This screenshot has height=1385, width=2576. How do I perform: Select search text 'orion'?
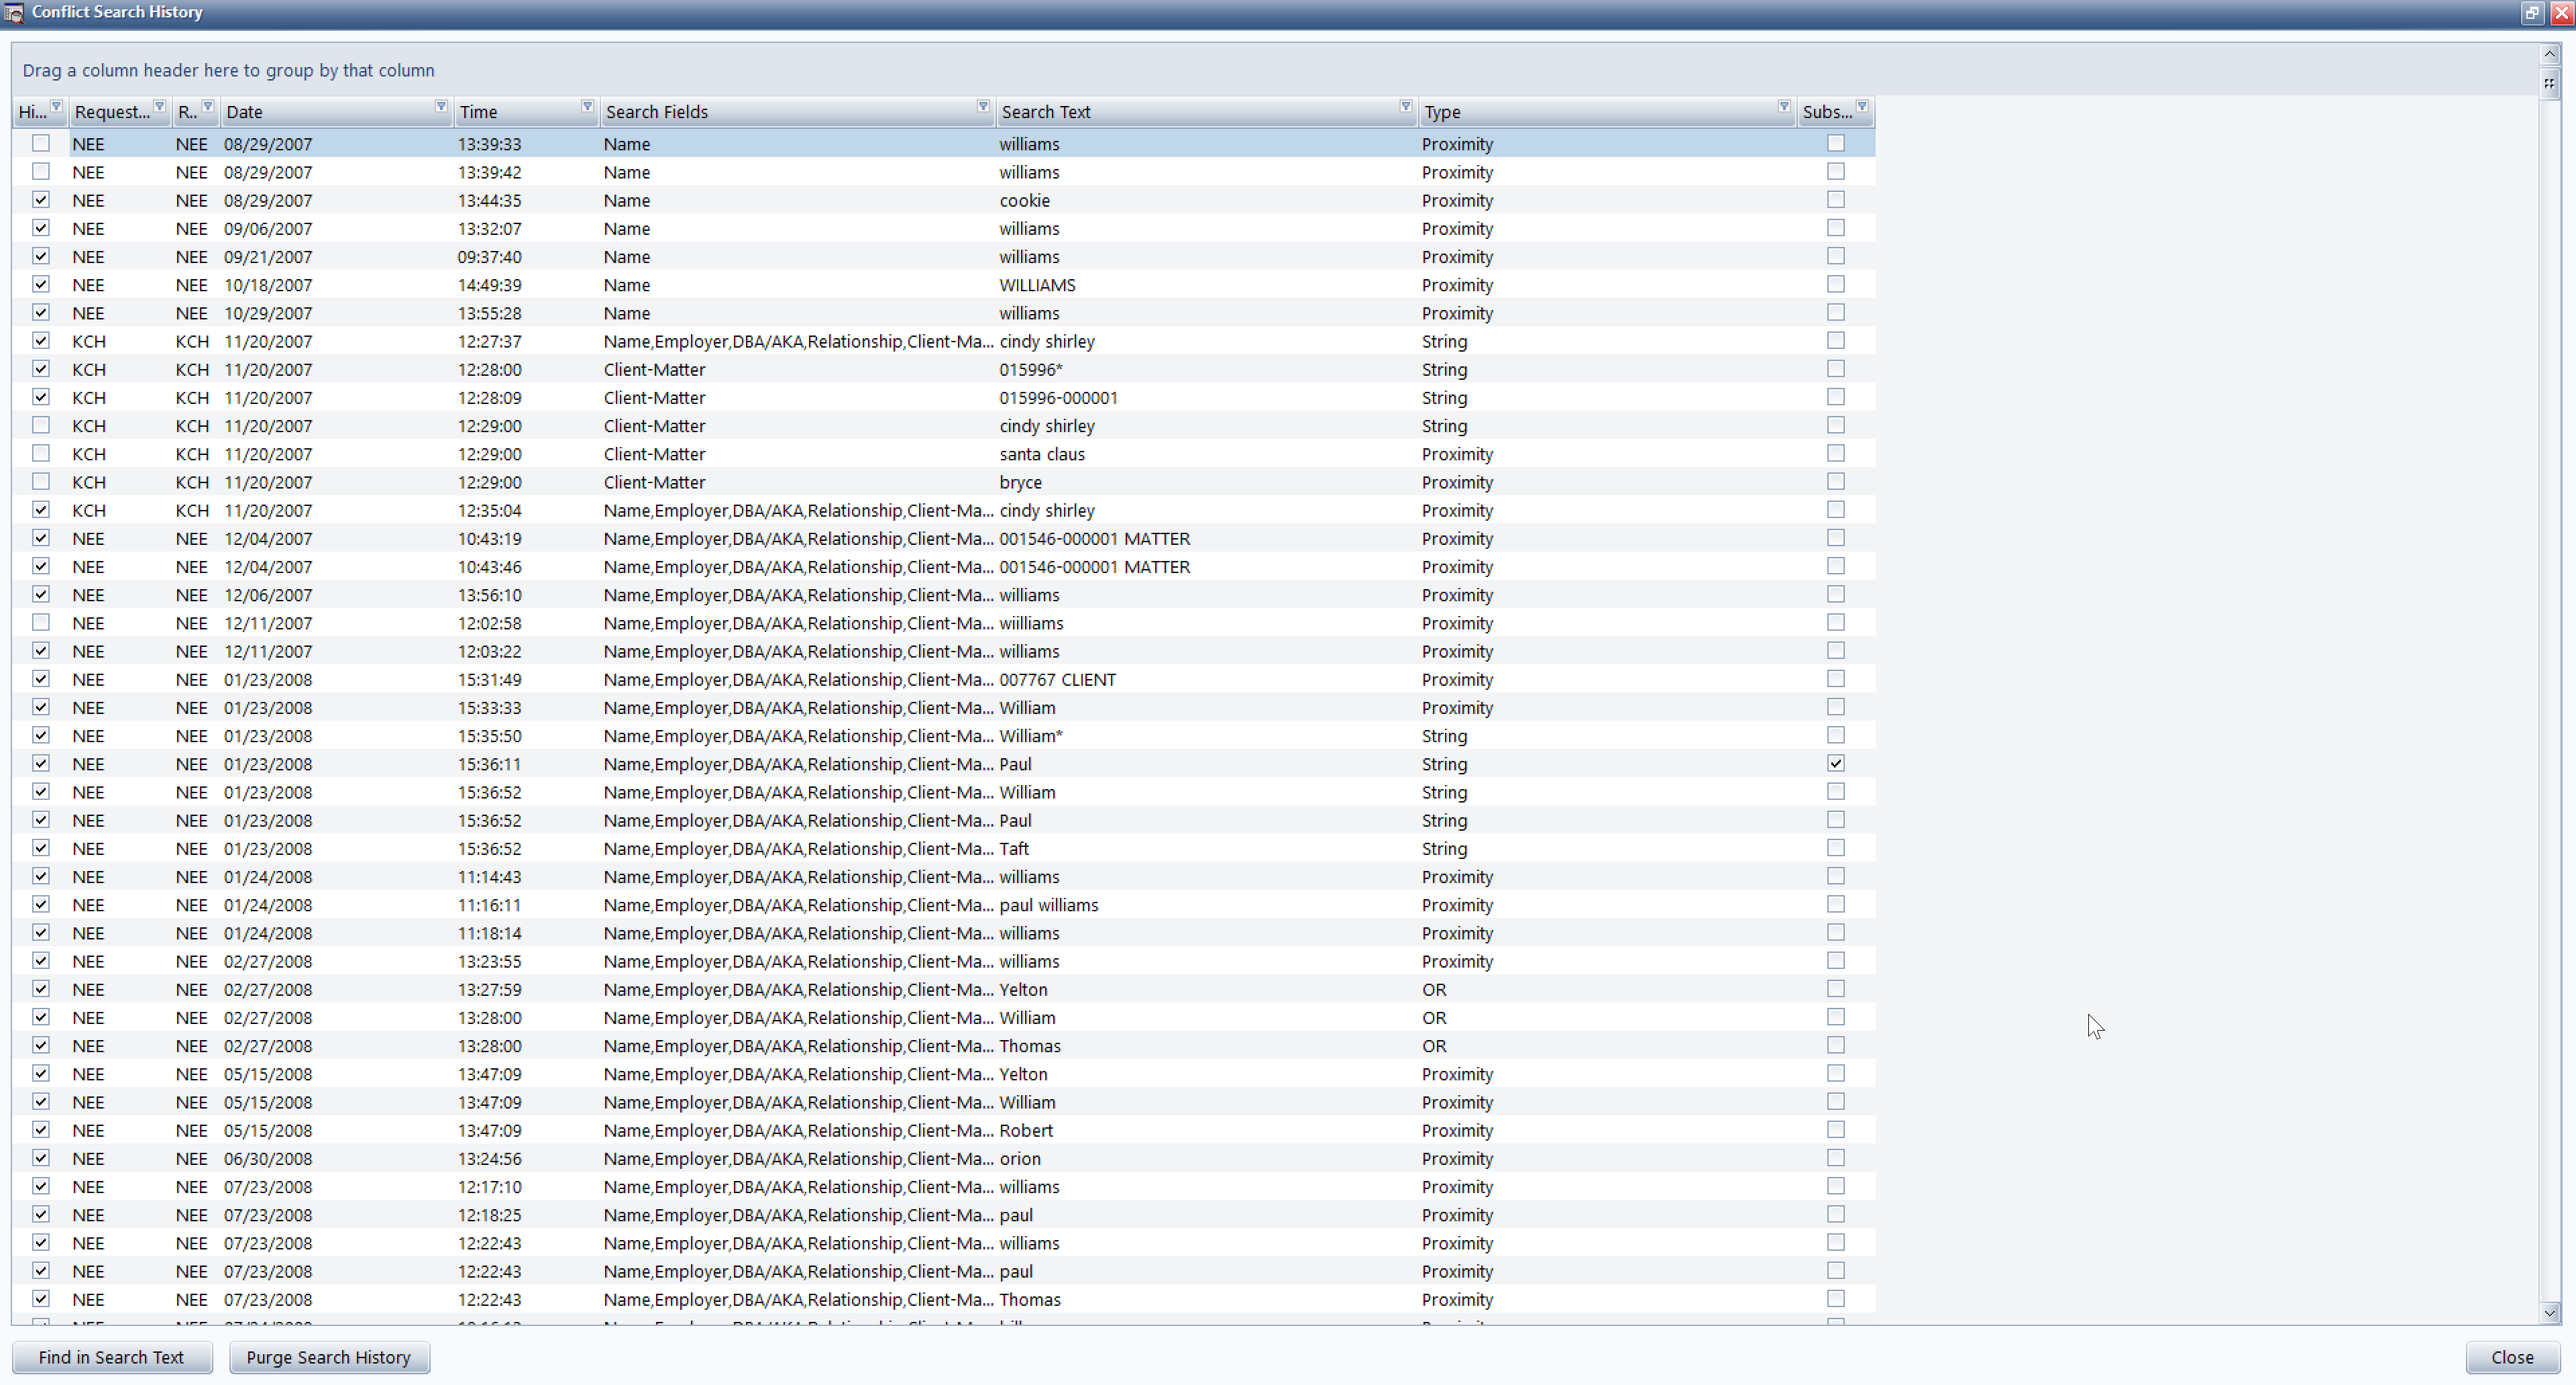point(1020,1159)
